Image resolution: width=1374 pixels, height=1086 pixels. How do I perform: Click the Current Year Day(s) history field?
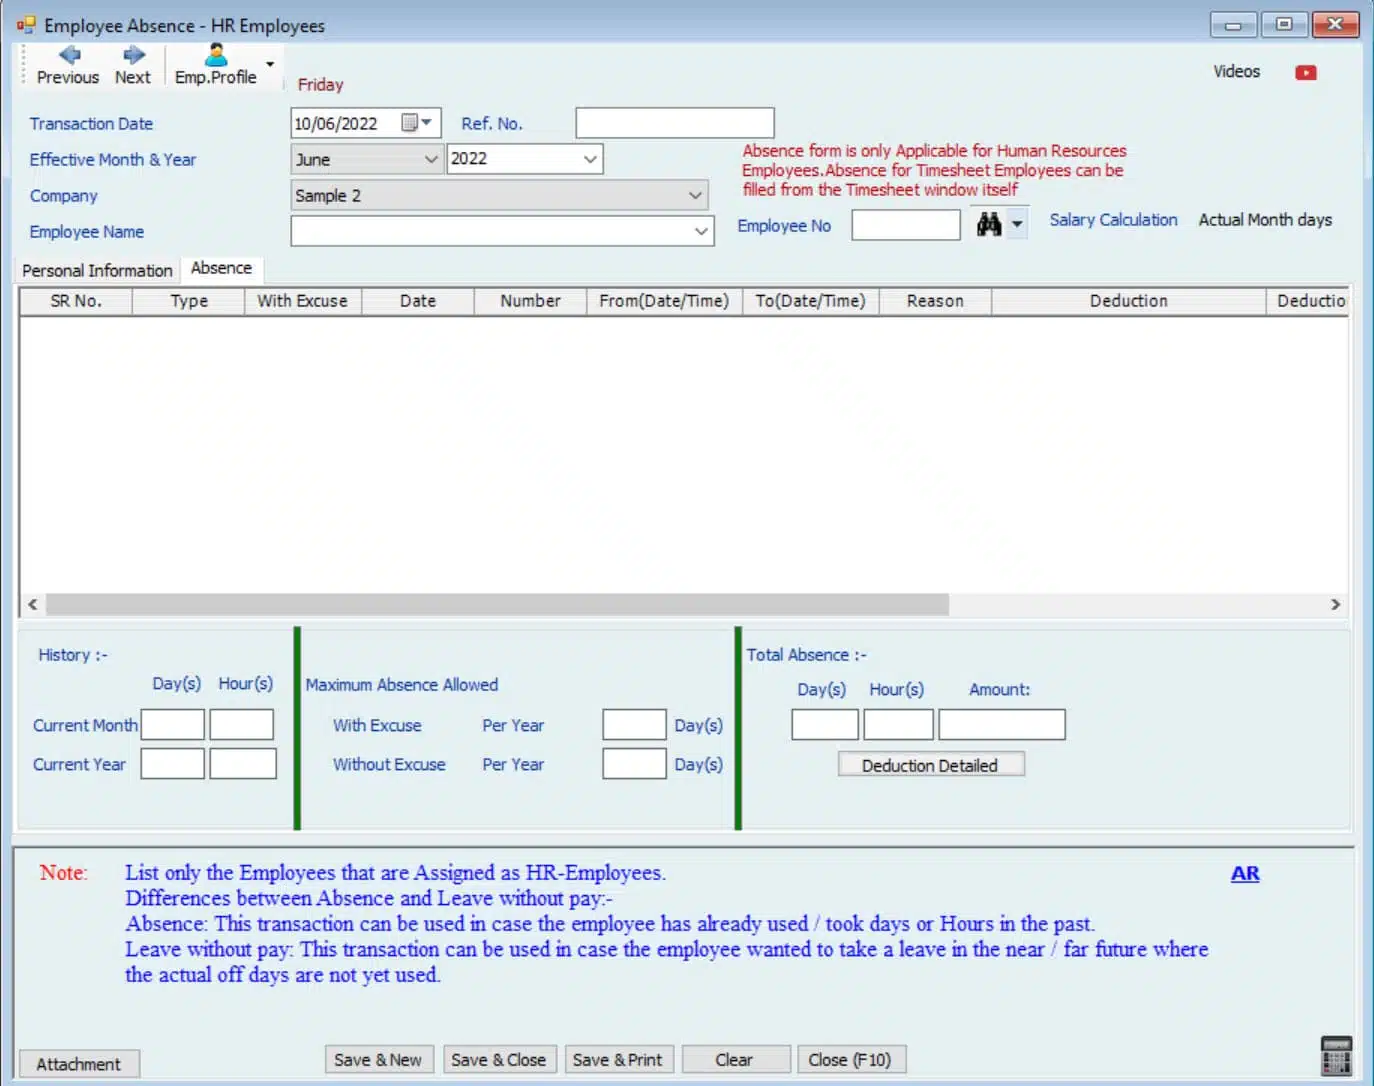tap(173, 763)
